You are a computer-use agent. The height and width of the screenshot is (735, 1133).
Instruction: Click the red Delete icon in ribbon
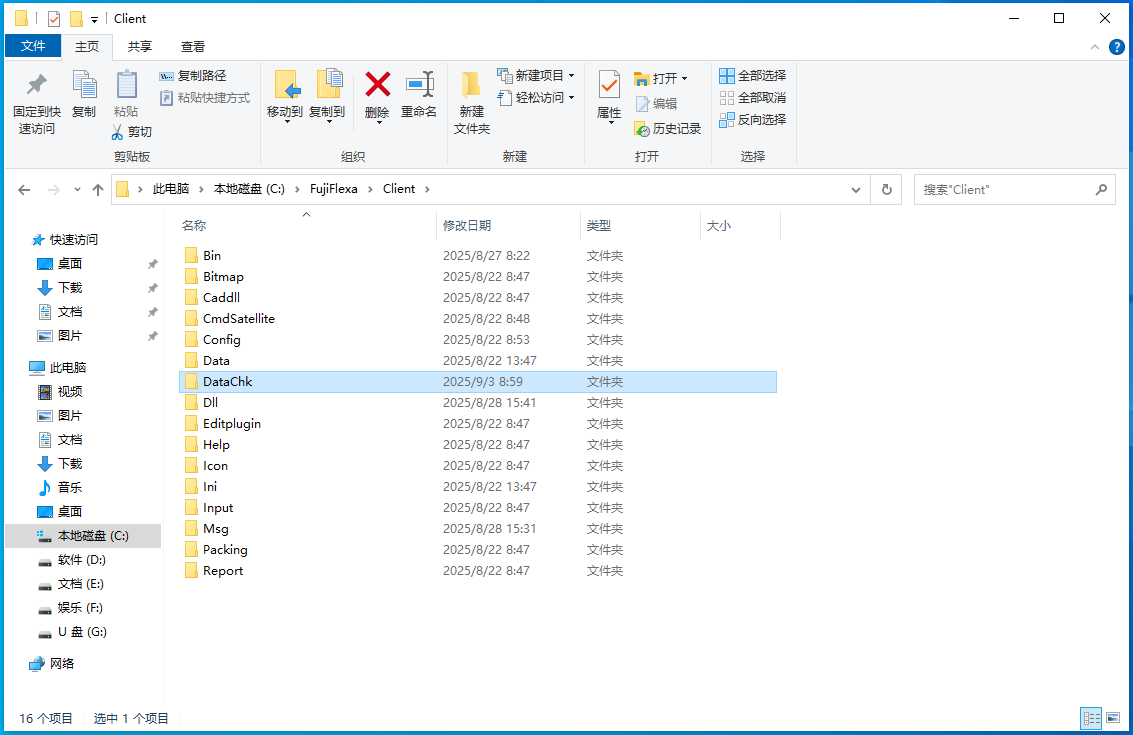[x=377, y=86]
